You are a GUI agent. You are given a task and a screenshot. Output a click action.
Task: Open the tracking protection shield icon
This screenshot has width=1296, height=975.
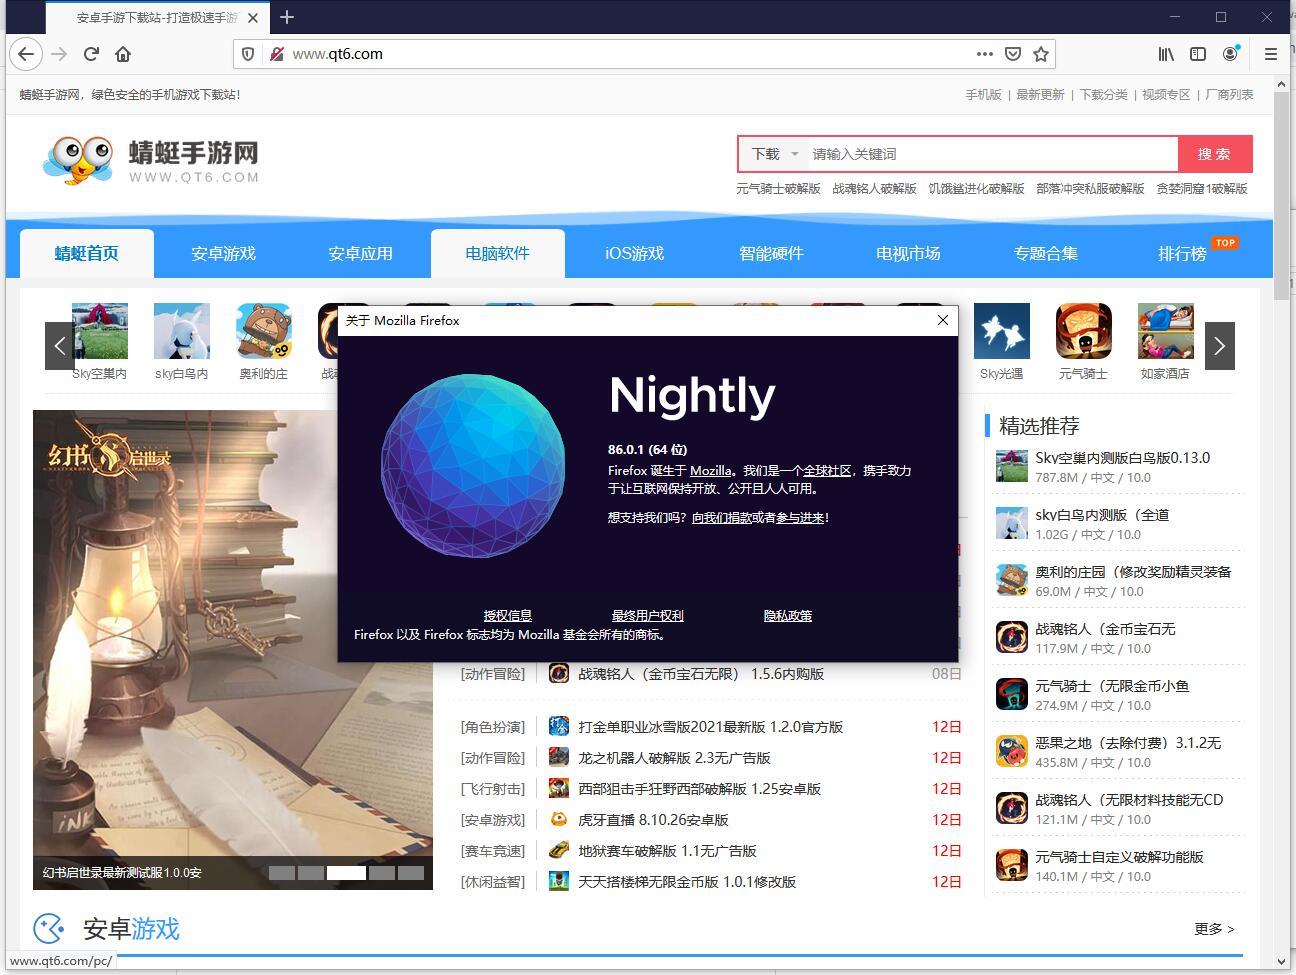tap(248, 54)
